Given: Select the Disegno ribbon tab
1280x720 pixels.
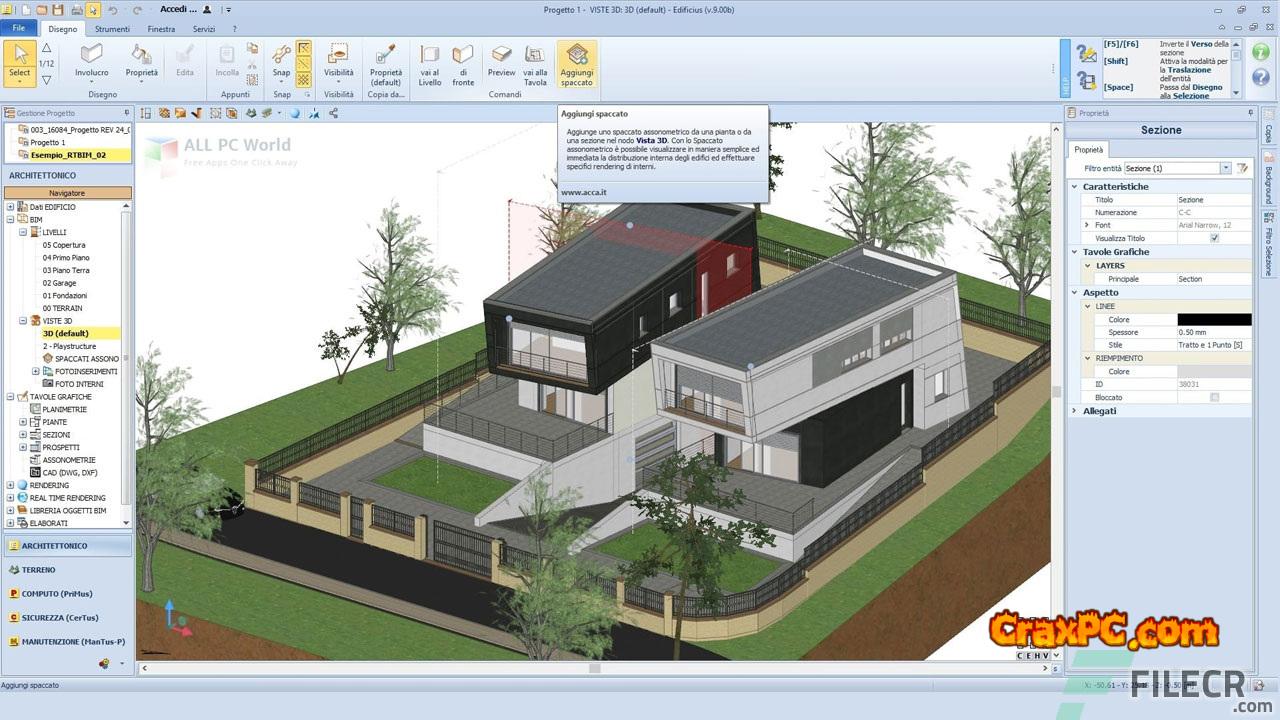Looking at the screenshot, I should point(62,29).
